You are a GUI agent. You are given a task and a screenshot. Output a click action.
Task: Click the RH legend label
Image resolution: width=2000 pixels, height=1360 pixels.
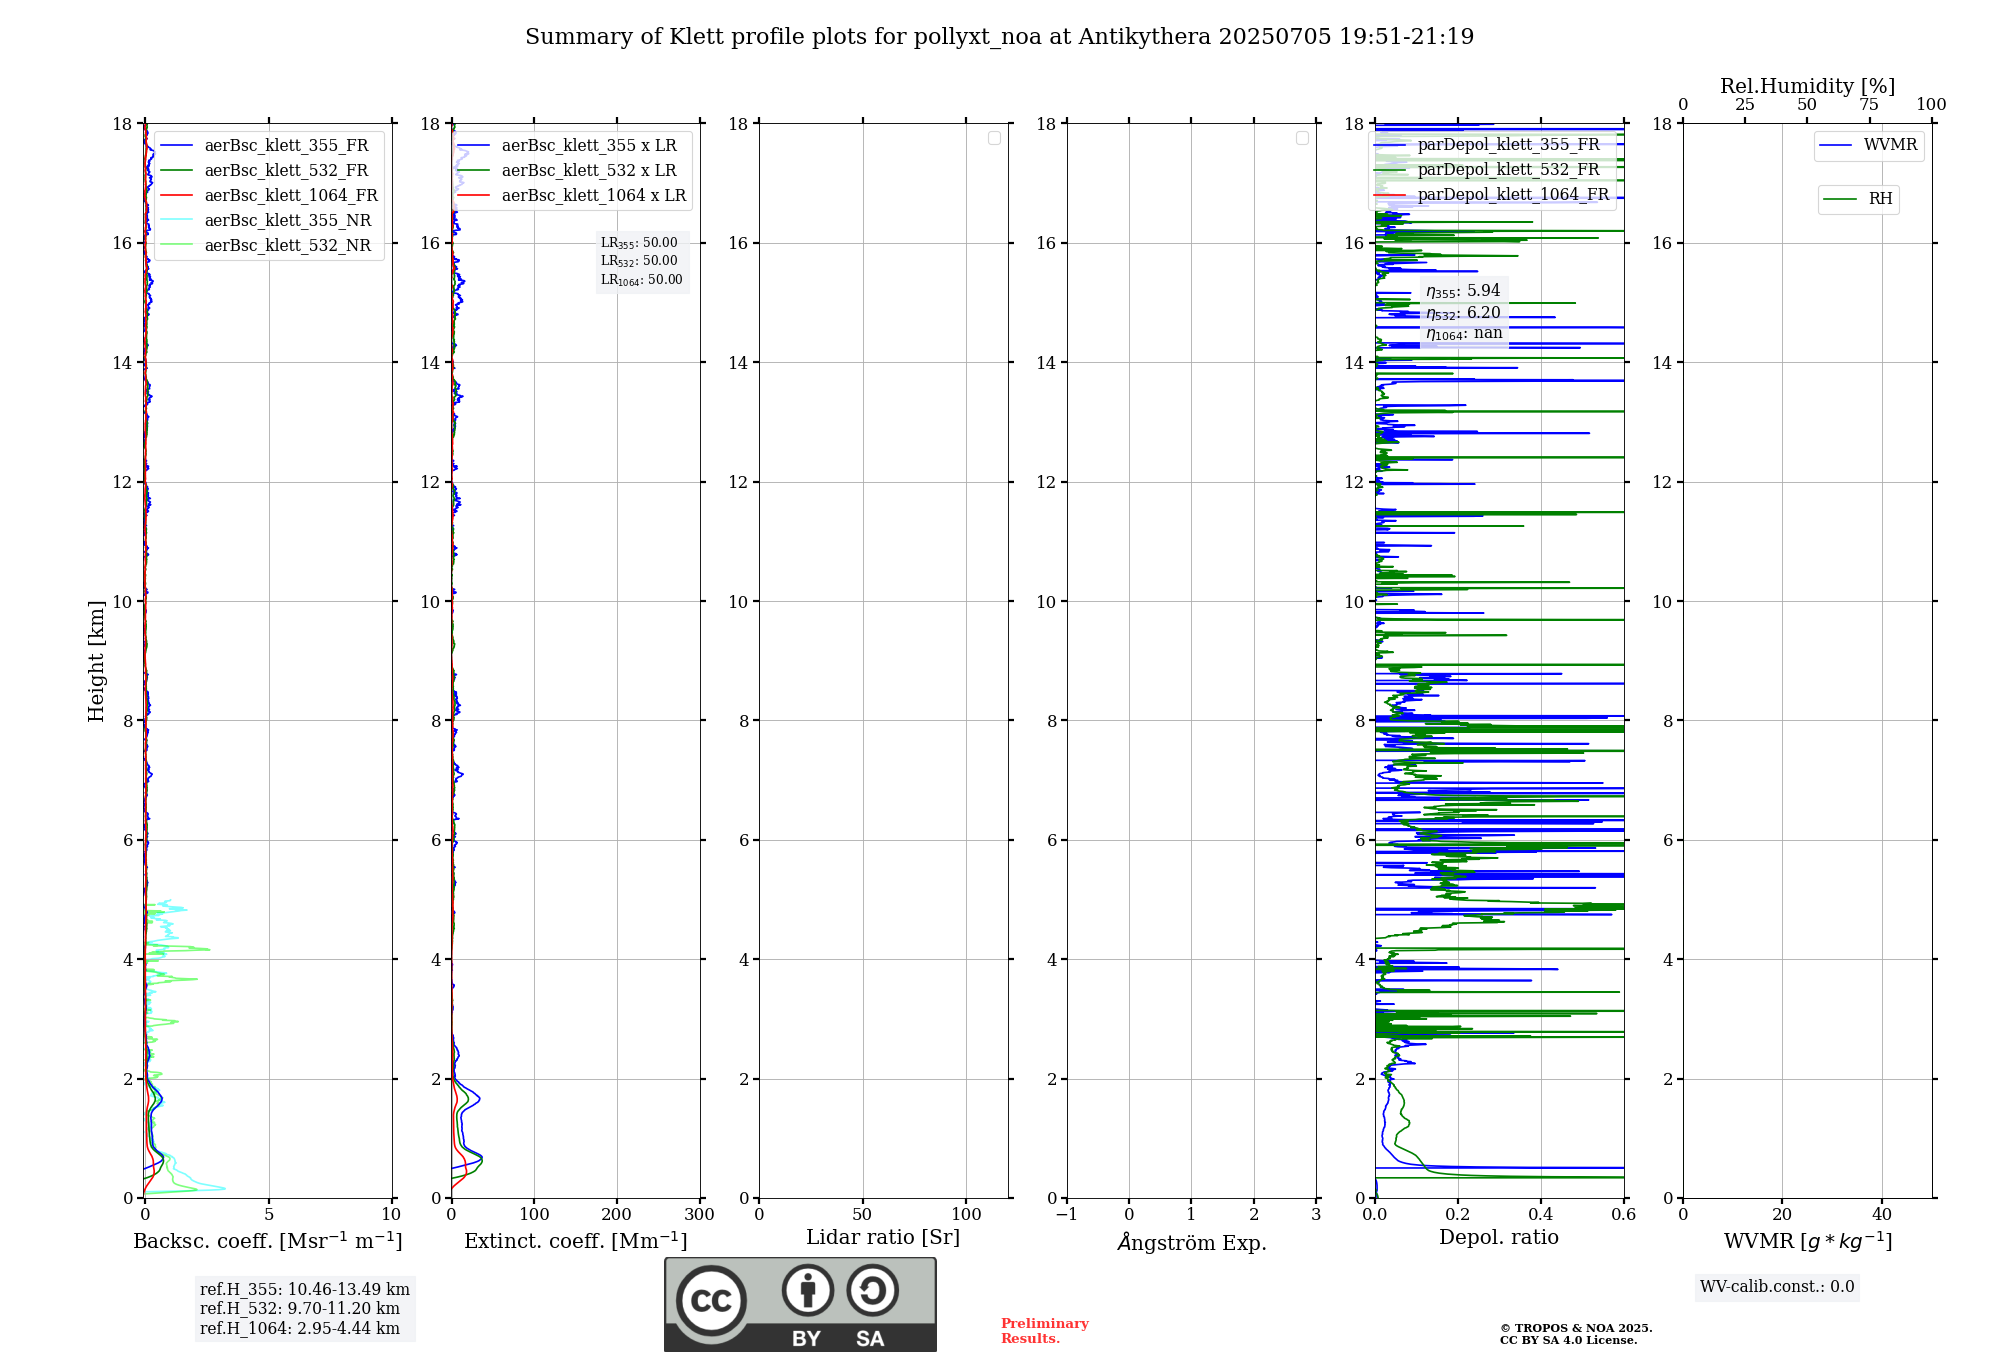pos(1880,199)
